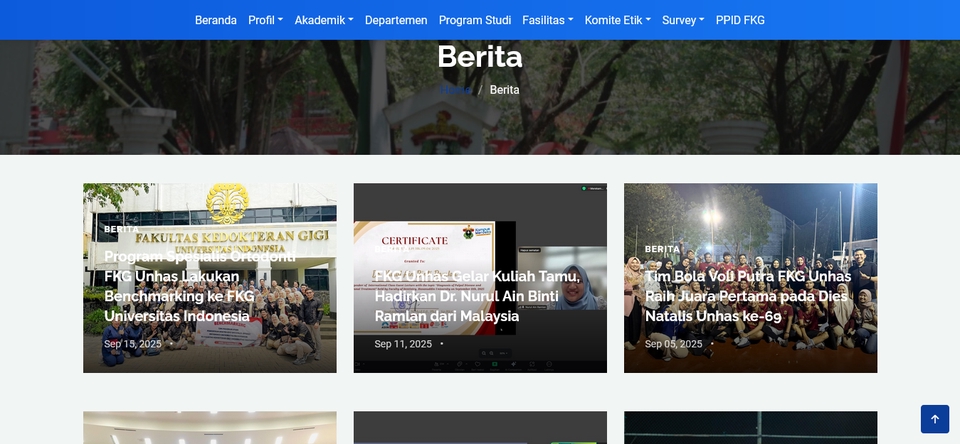Open the PPID FKG menu item
The height and width of the screenshot is (444, 960).
click(x=740, y=20)
